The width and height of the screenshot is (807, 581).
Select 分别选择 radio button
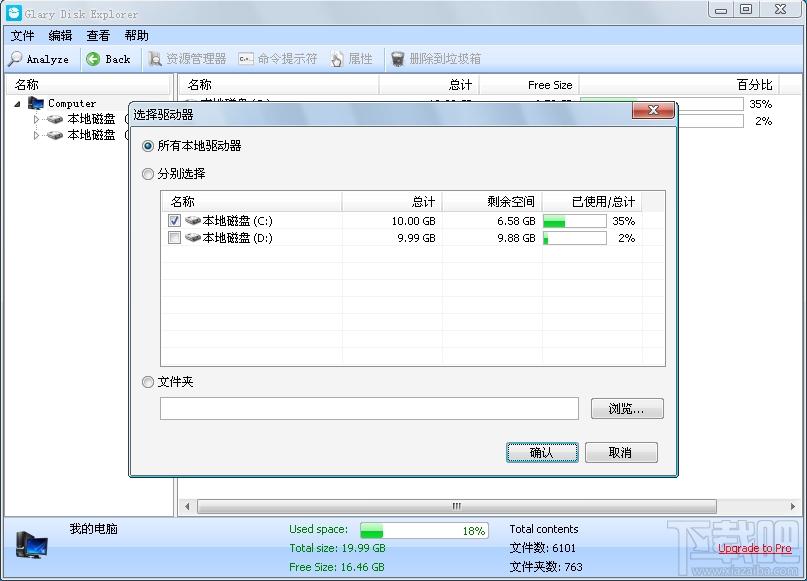pos(148,174)
